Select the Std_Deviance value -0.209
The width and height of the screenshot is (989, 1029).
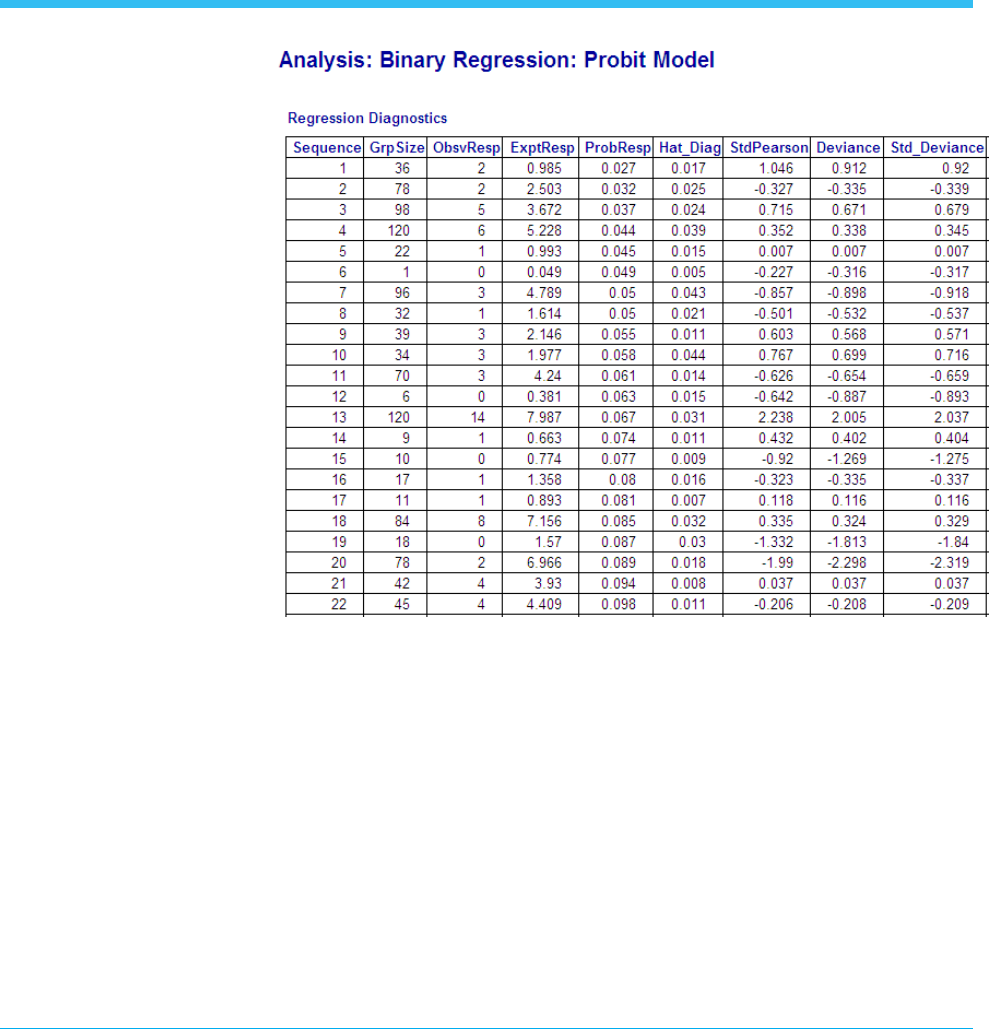[x=949, y=604]
